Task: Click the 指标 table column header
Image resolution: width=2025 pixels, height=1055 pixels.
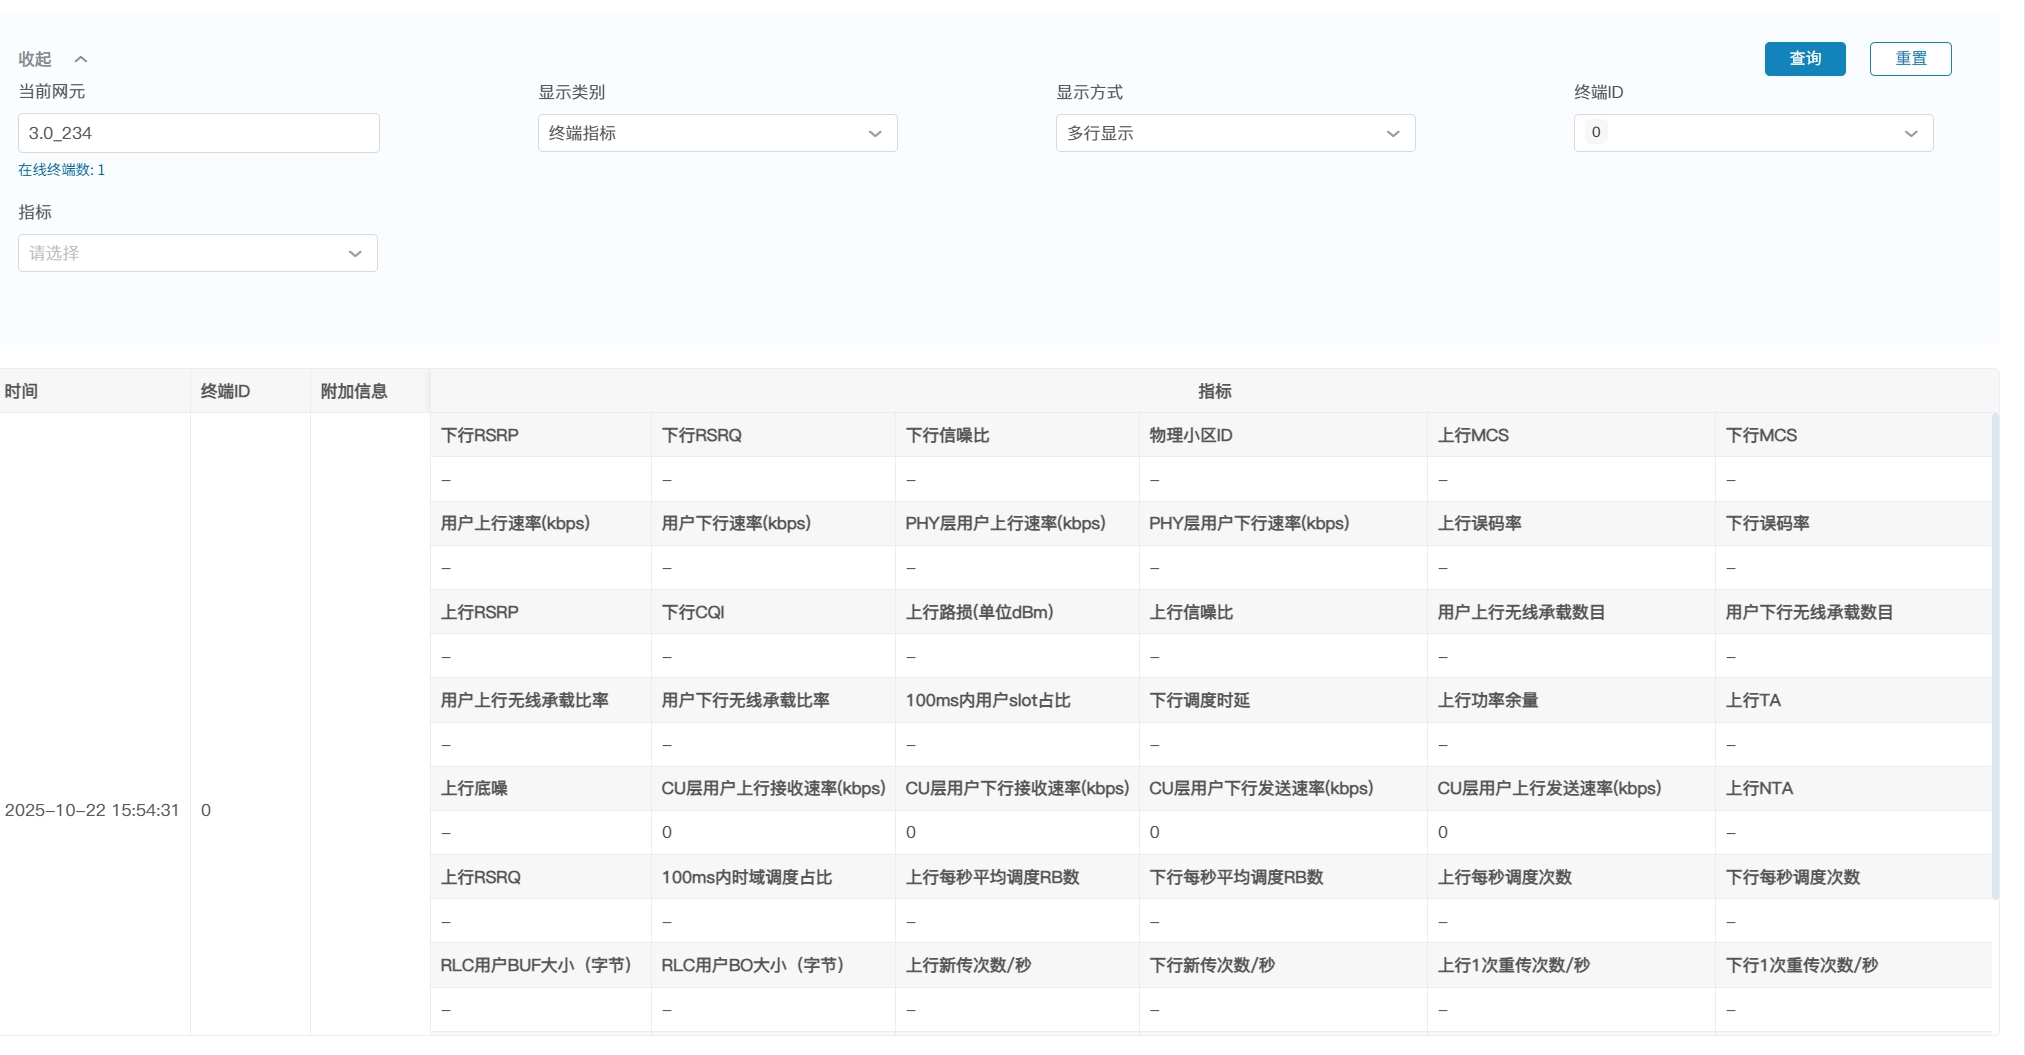Action: 1214,391
